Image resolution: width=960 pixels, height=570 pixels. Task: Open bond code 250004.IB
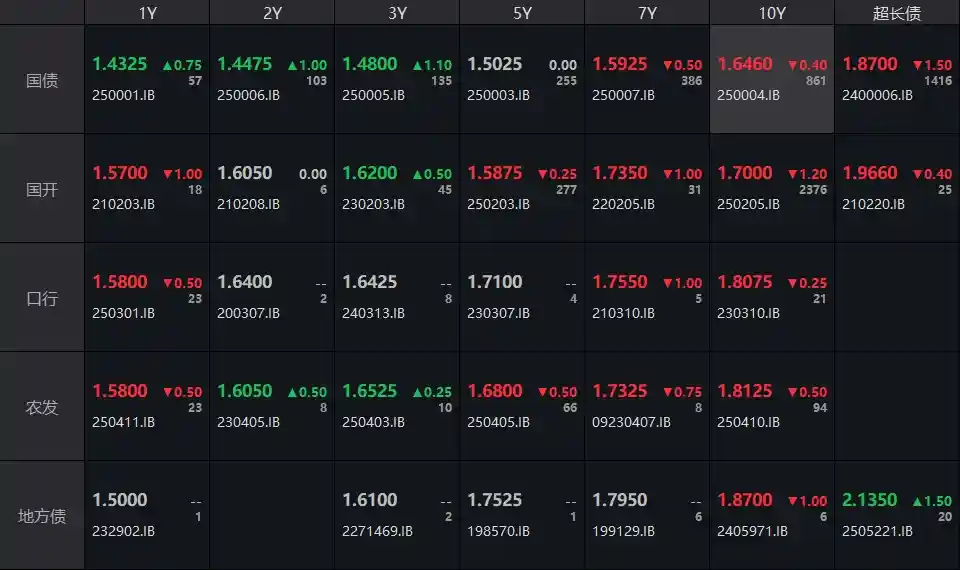coord(748,96)
